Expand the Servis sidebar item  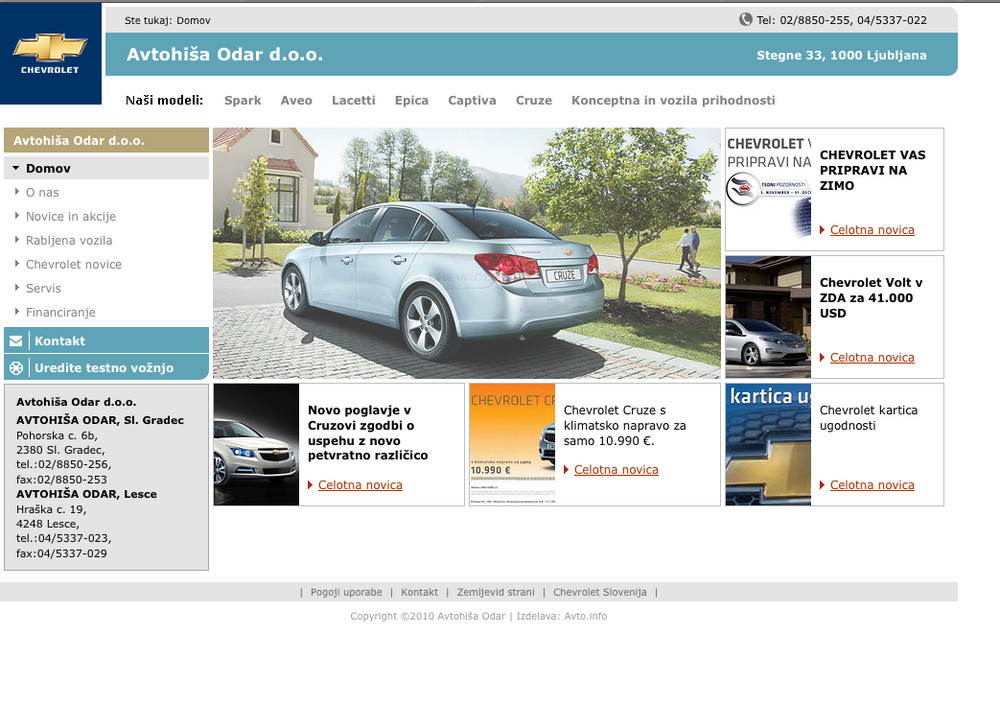coord(17,288)
